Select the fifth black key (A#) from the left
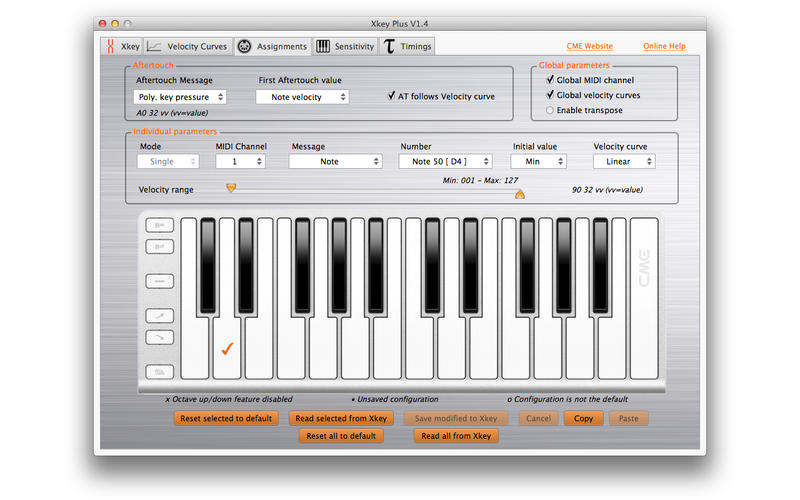The height and width of the screenshot is (500, 800). 376,265
